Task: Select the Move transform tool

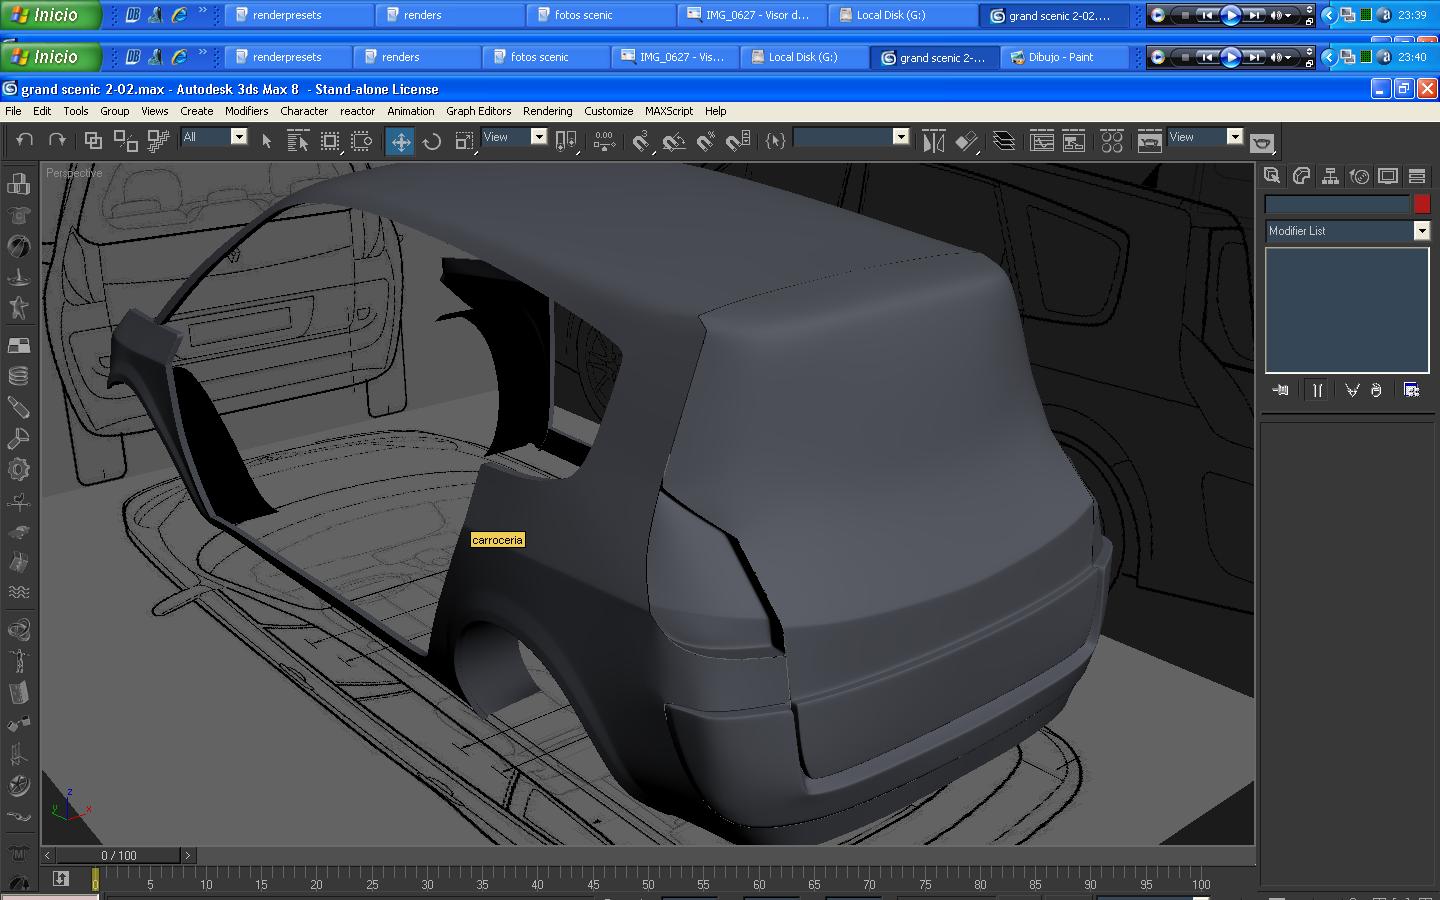Action: point(400,142)
